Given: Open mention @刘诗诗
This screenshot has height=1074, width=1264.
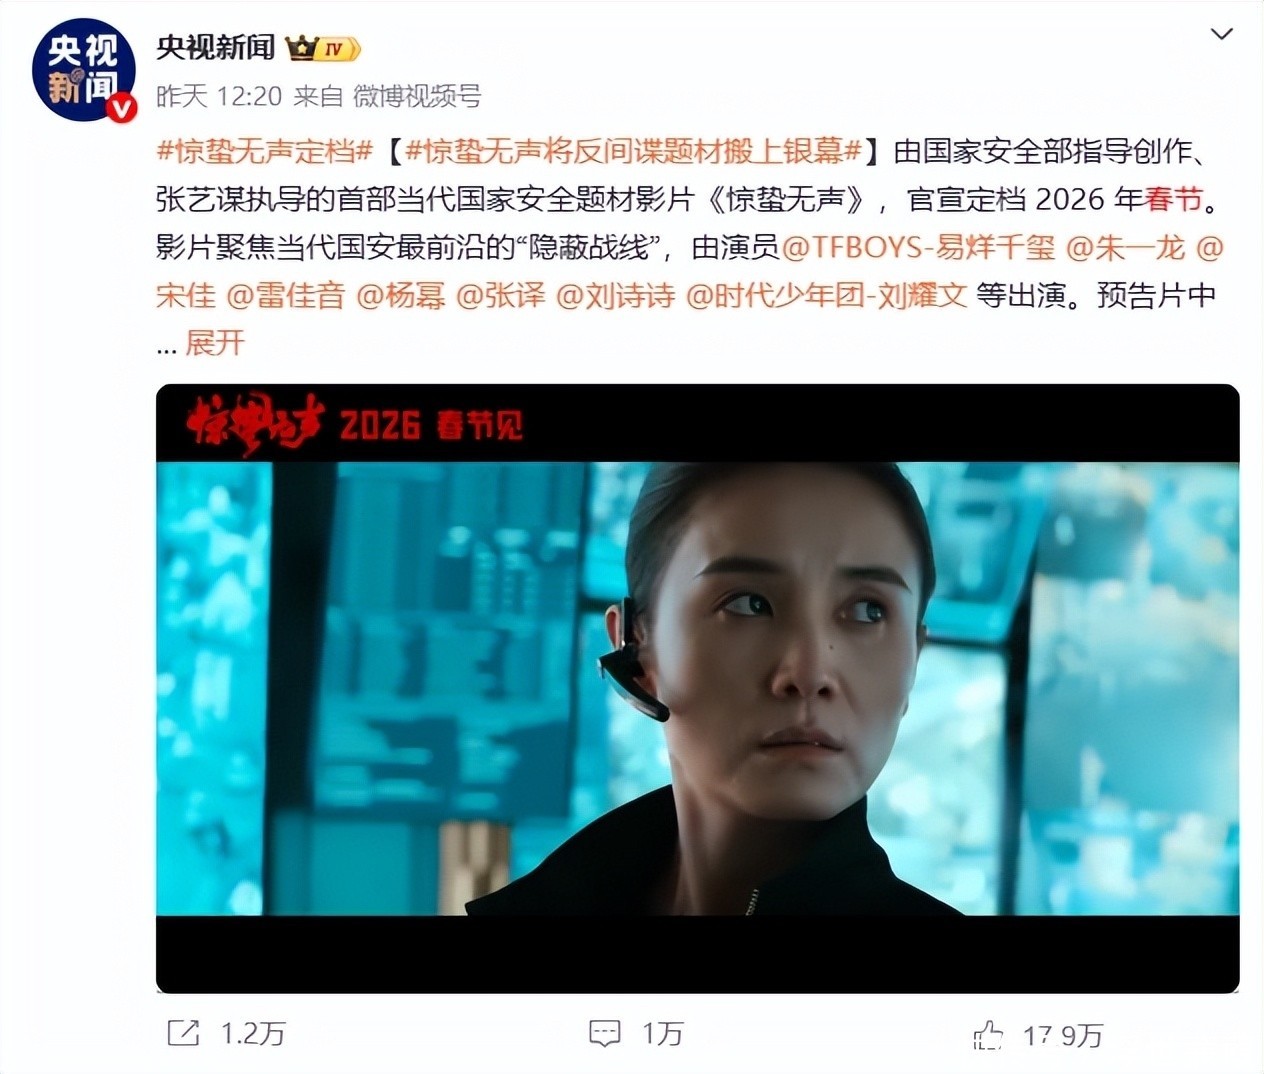Looking at the screenshot, I should click(x=614, y=295).
